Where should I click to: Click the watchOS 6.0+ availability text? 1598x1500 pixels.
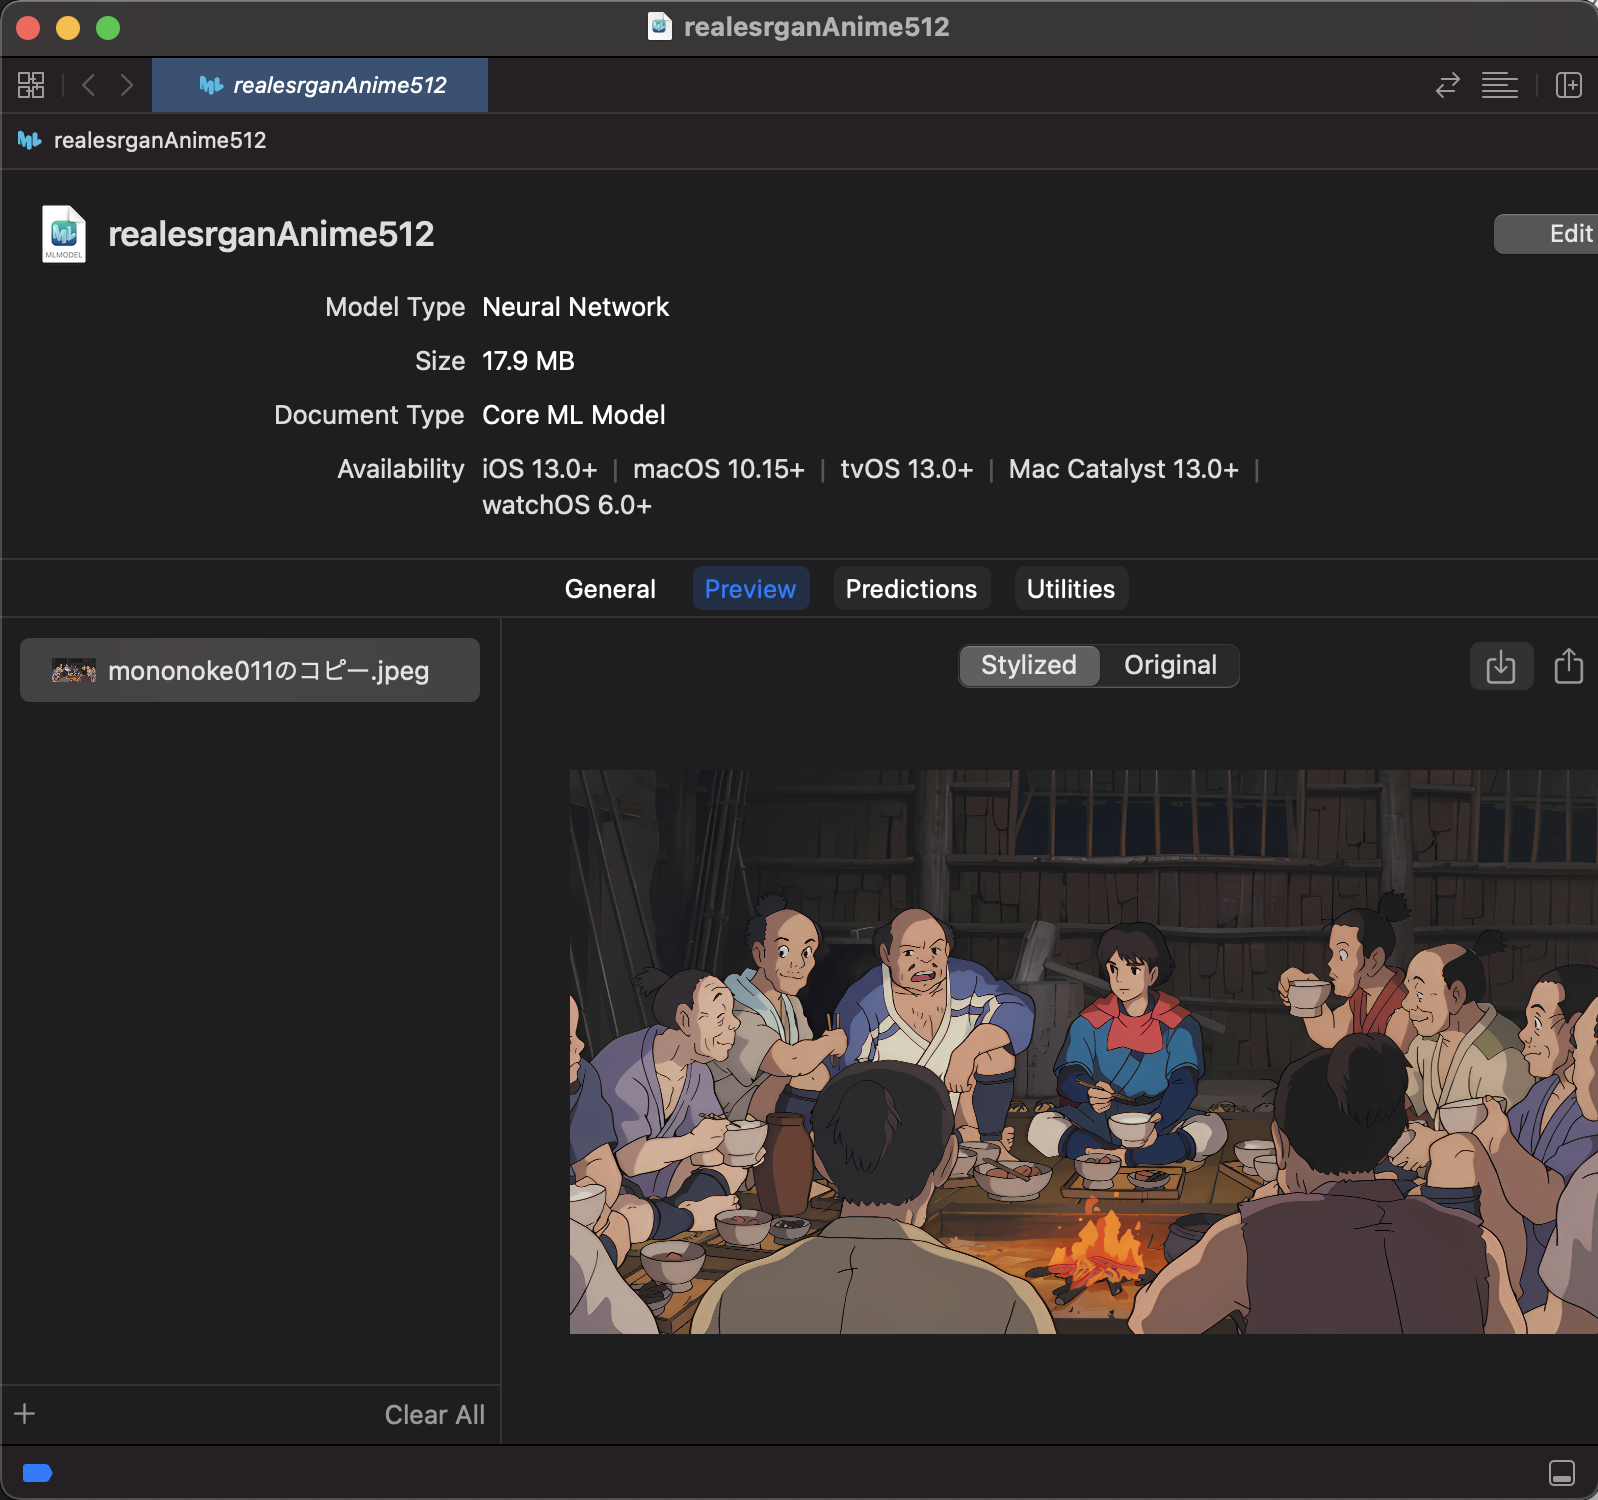click(566, 505)
